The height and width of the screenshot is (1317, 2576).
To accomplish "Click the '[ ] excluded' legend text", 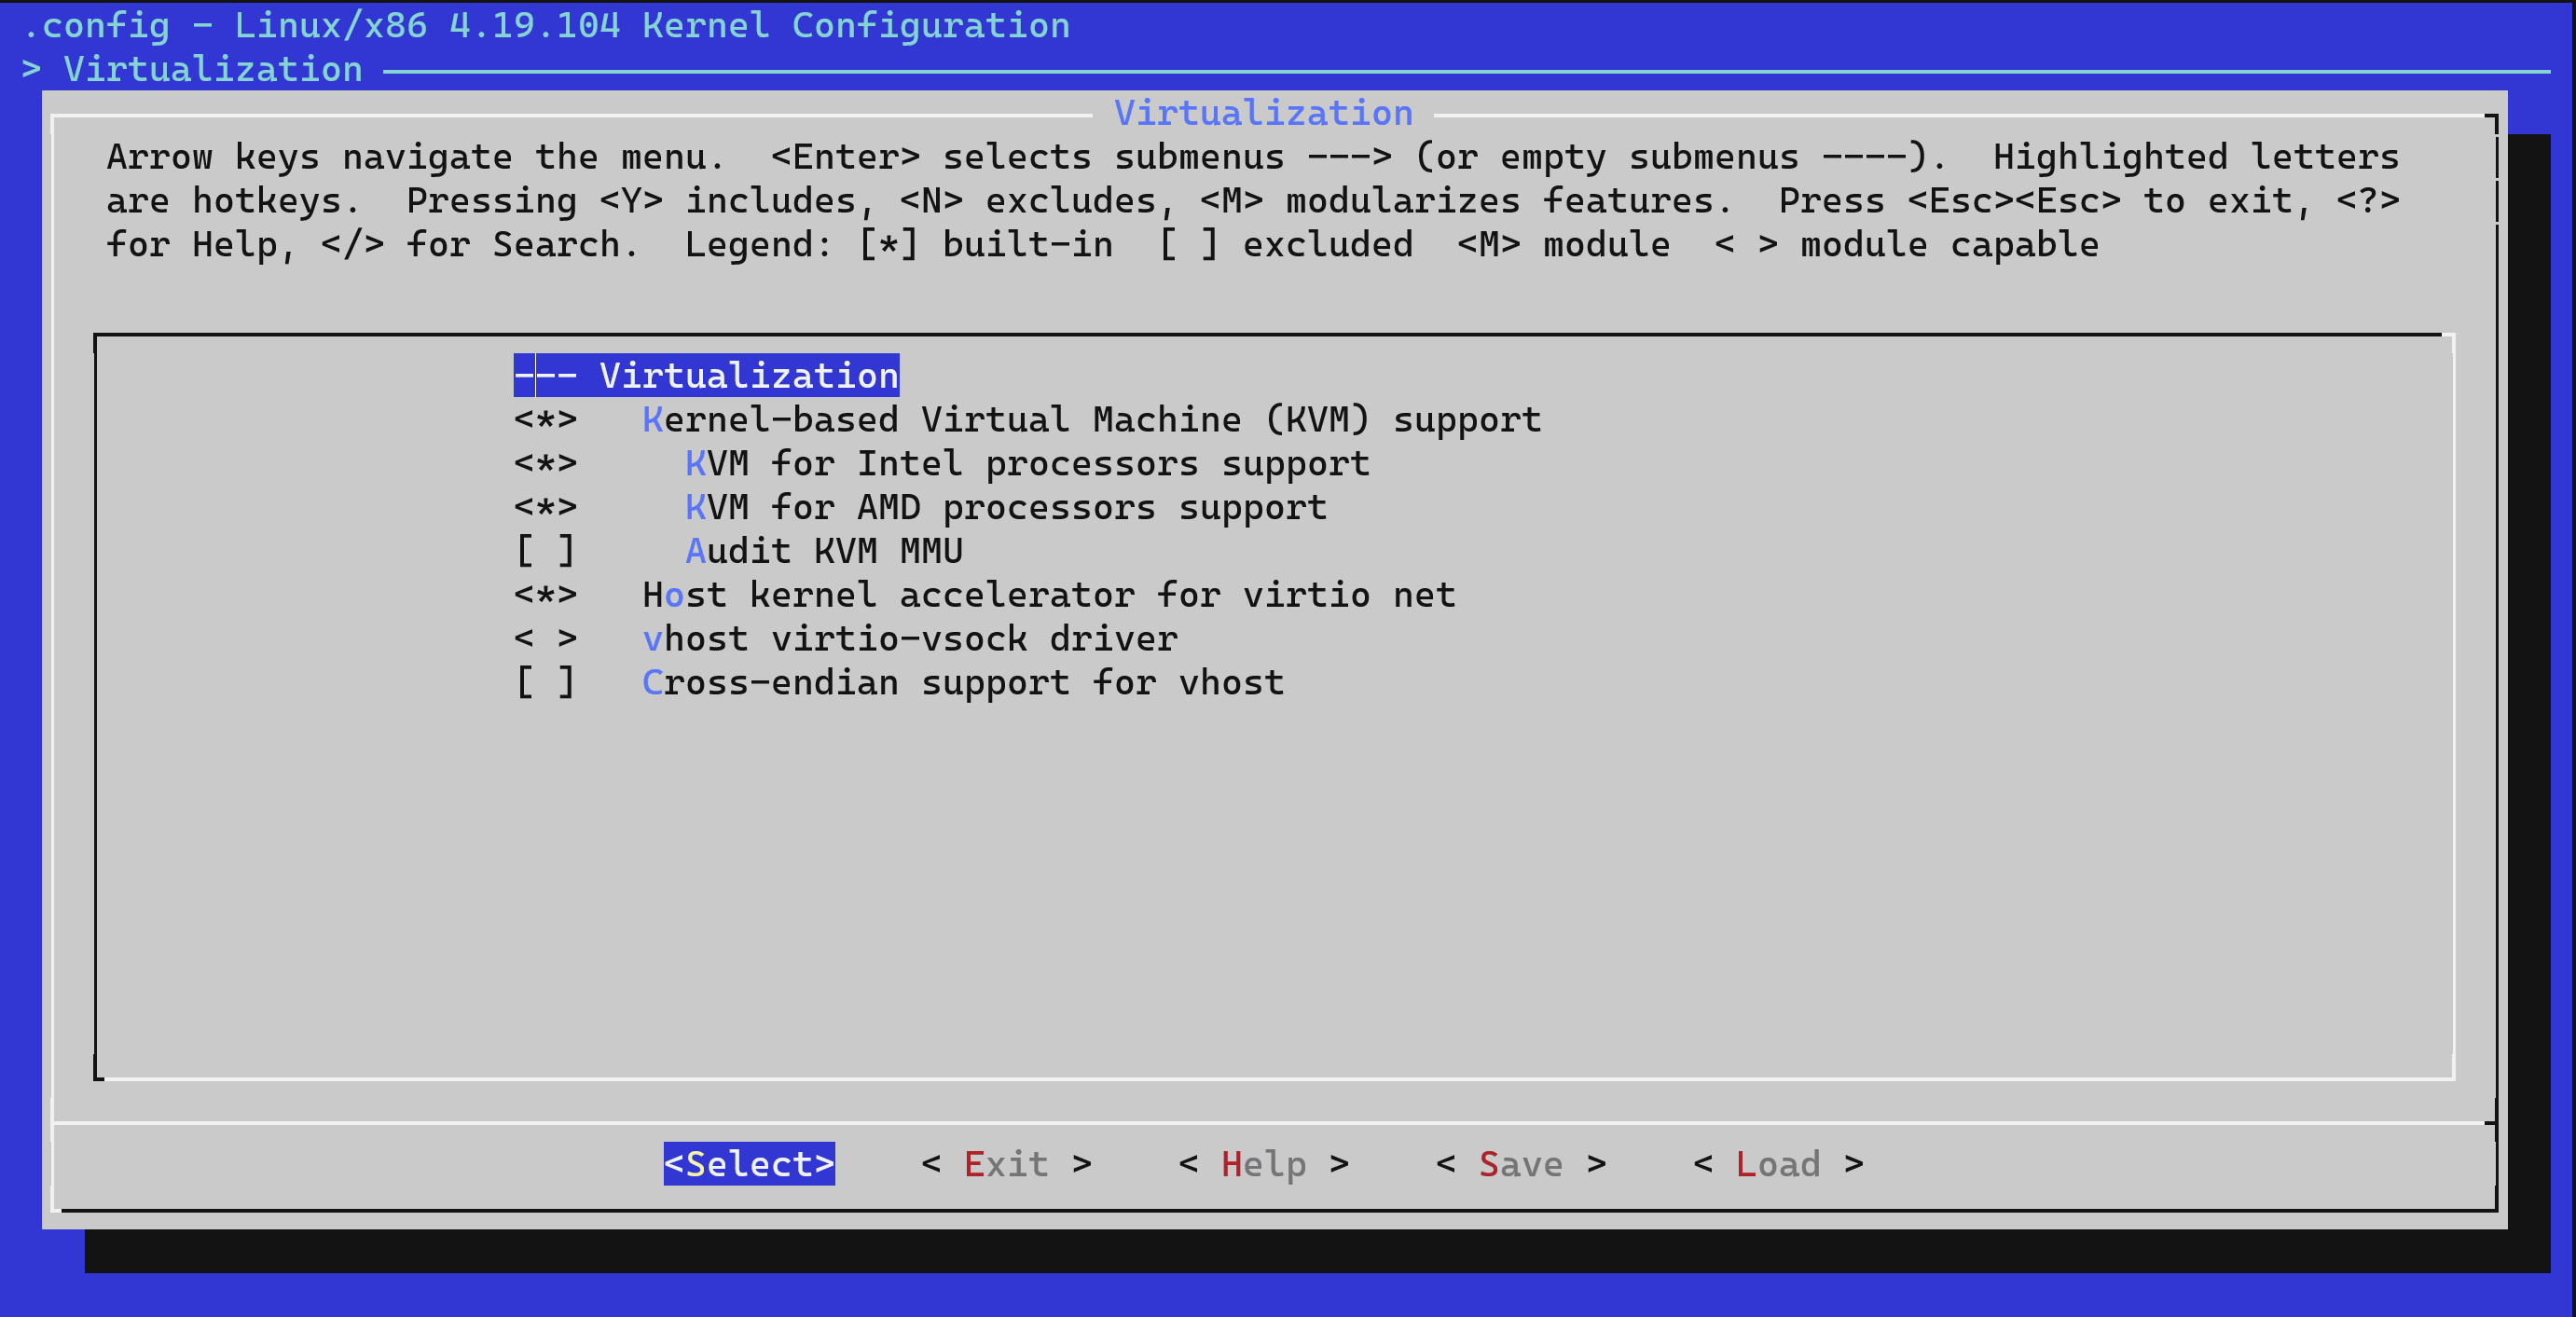I will click(x=1285, y=245).
